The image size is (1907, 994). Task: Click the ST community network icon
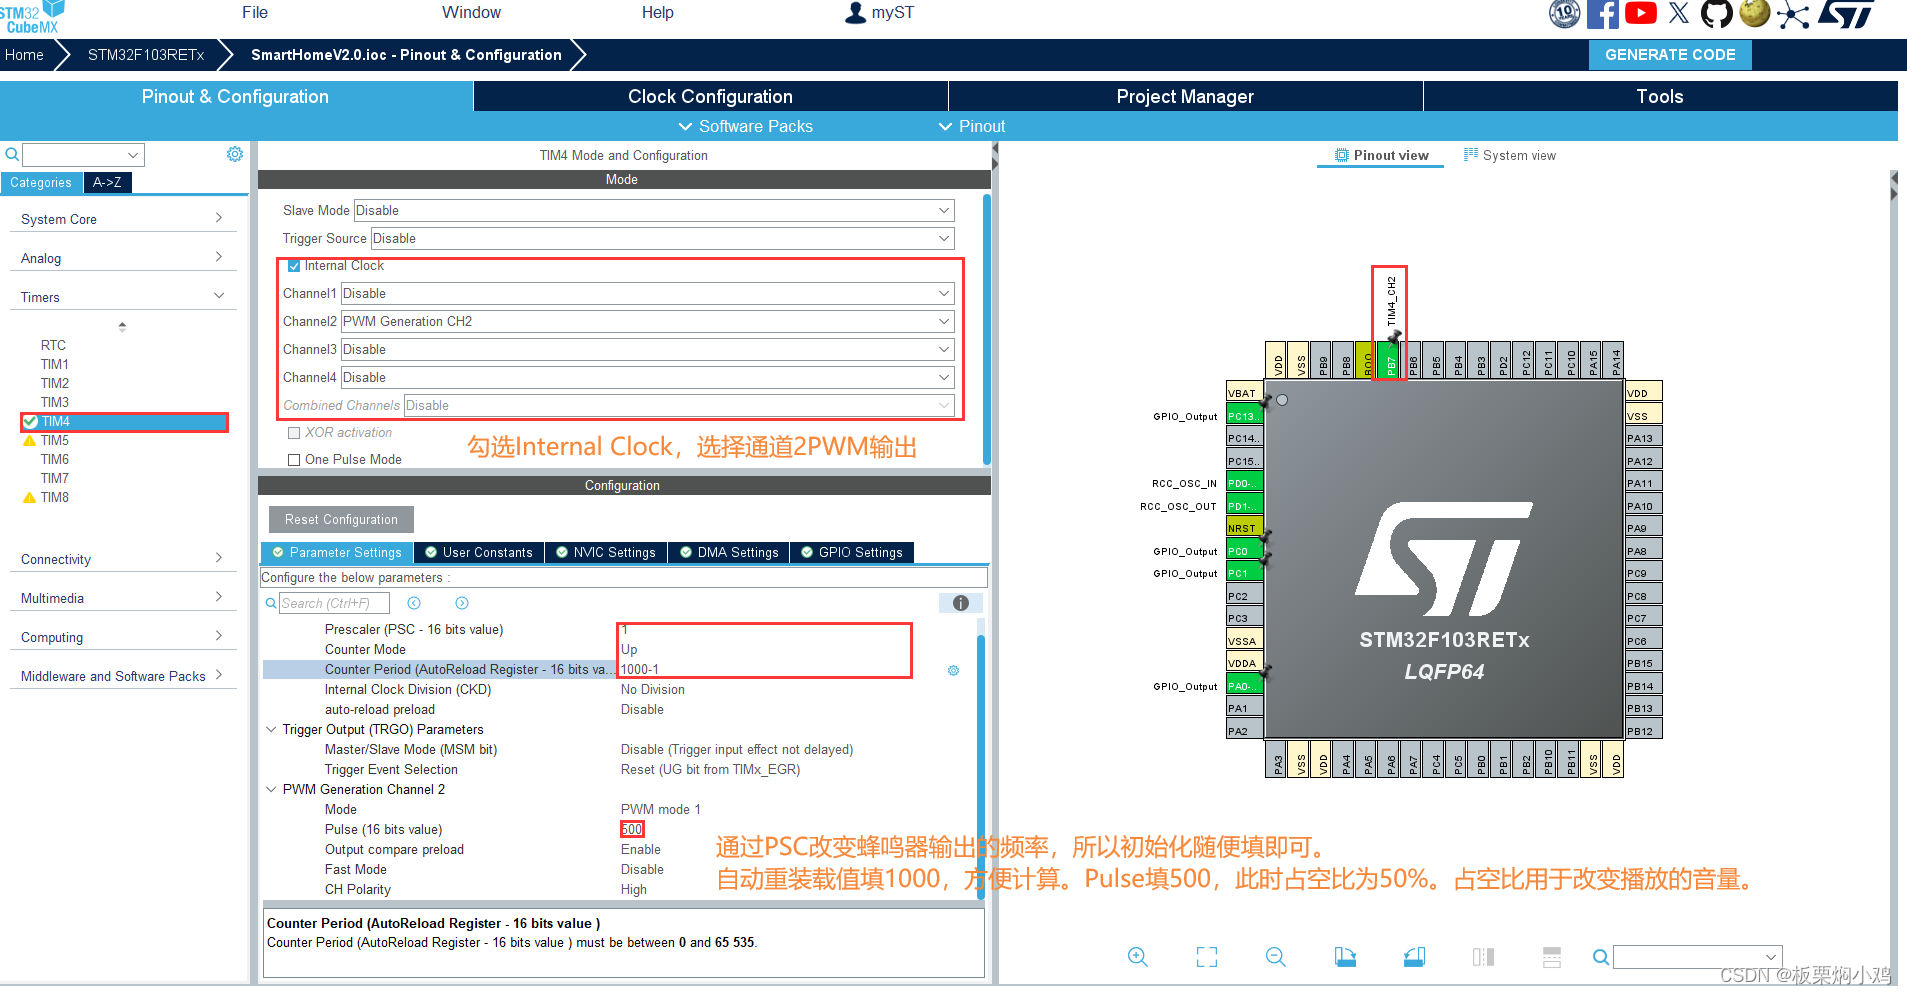coord(1793,15)
